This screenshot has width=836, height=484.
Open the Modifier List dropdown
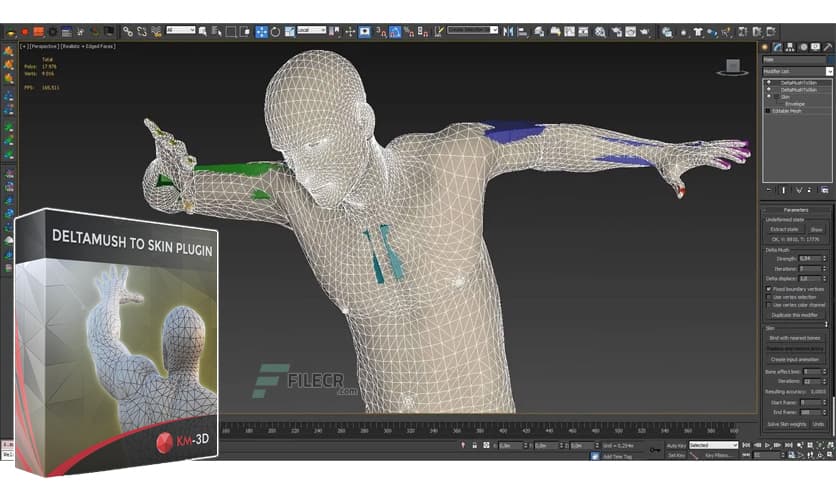tap(797, 71)
